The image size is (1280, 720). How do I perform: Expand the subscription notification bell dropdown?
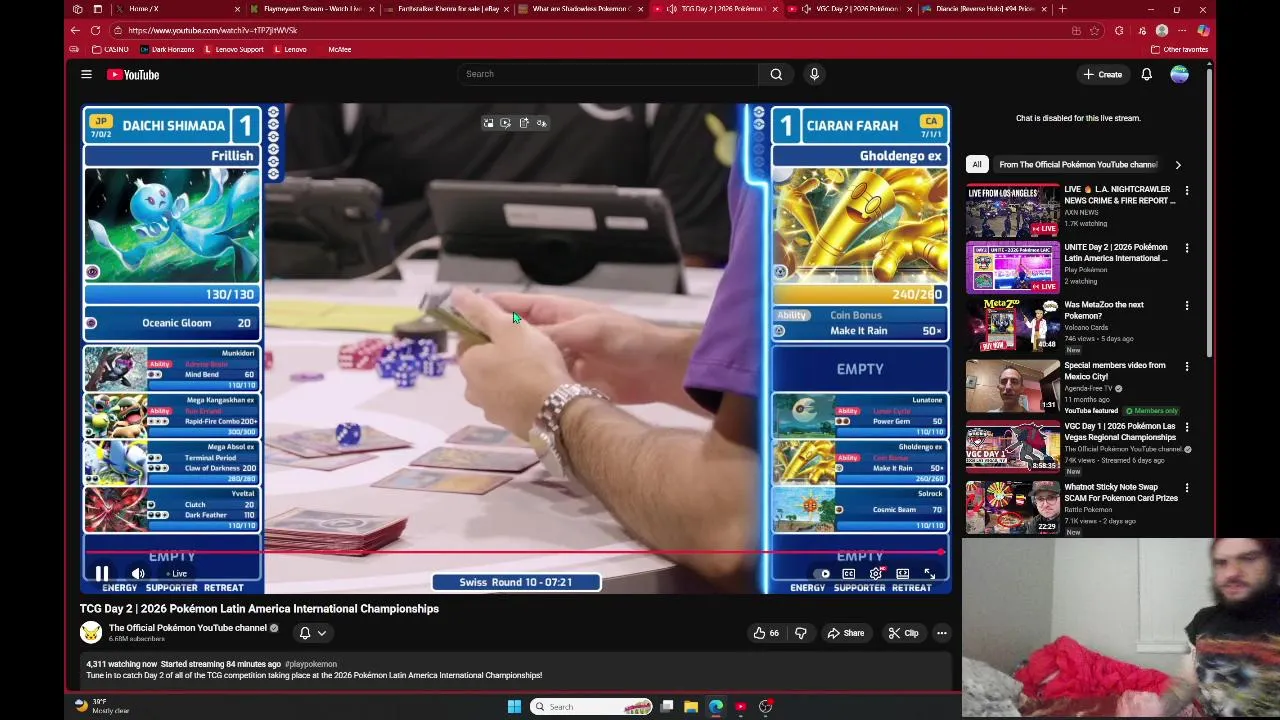313,633
